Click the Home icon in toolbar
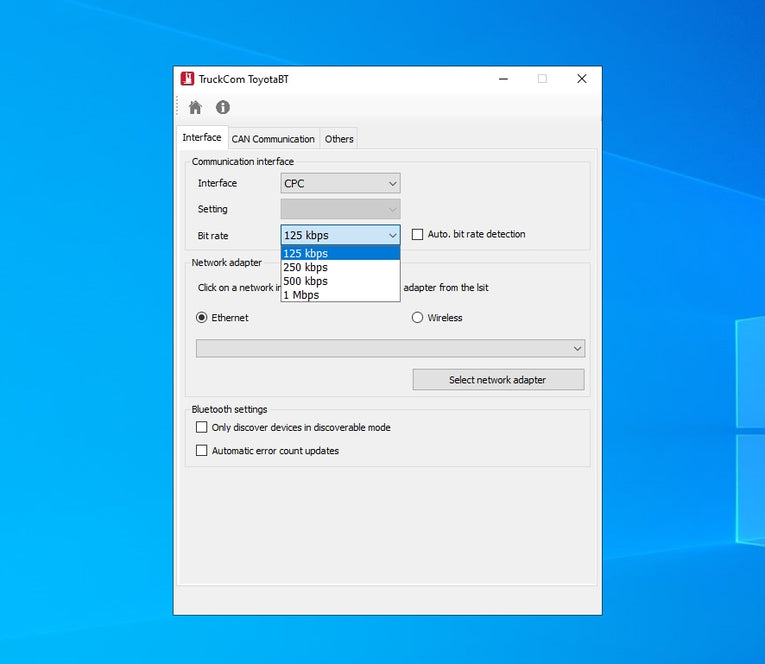This screenshot has height=664, width=765. tap(195, 108)
